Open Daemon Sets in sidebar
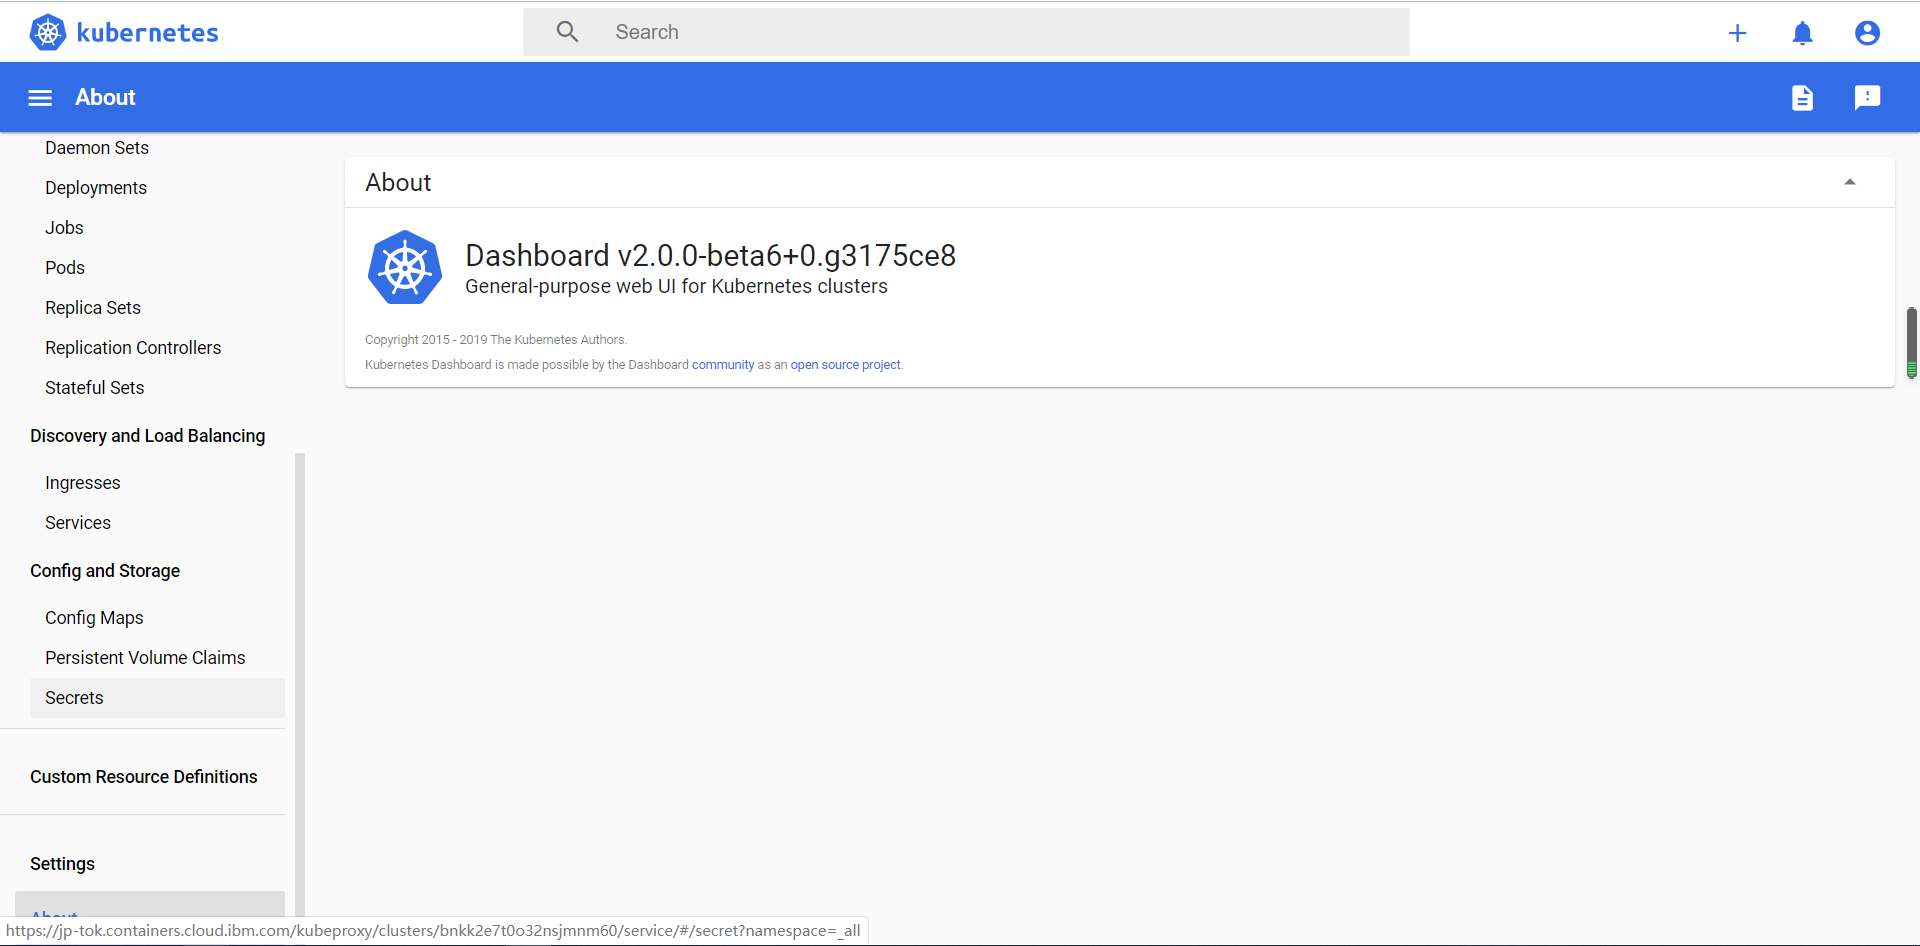This screenshot has width=1920, height=946. point(97,148)
